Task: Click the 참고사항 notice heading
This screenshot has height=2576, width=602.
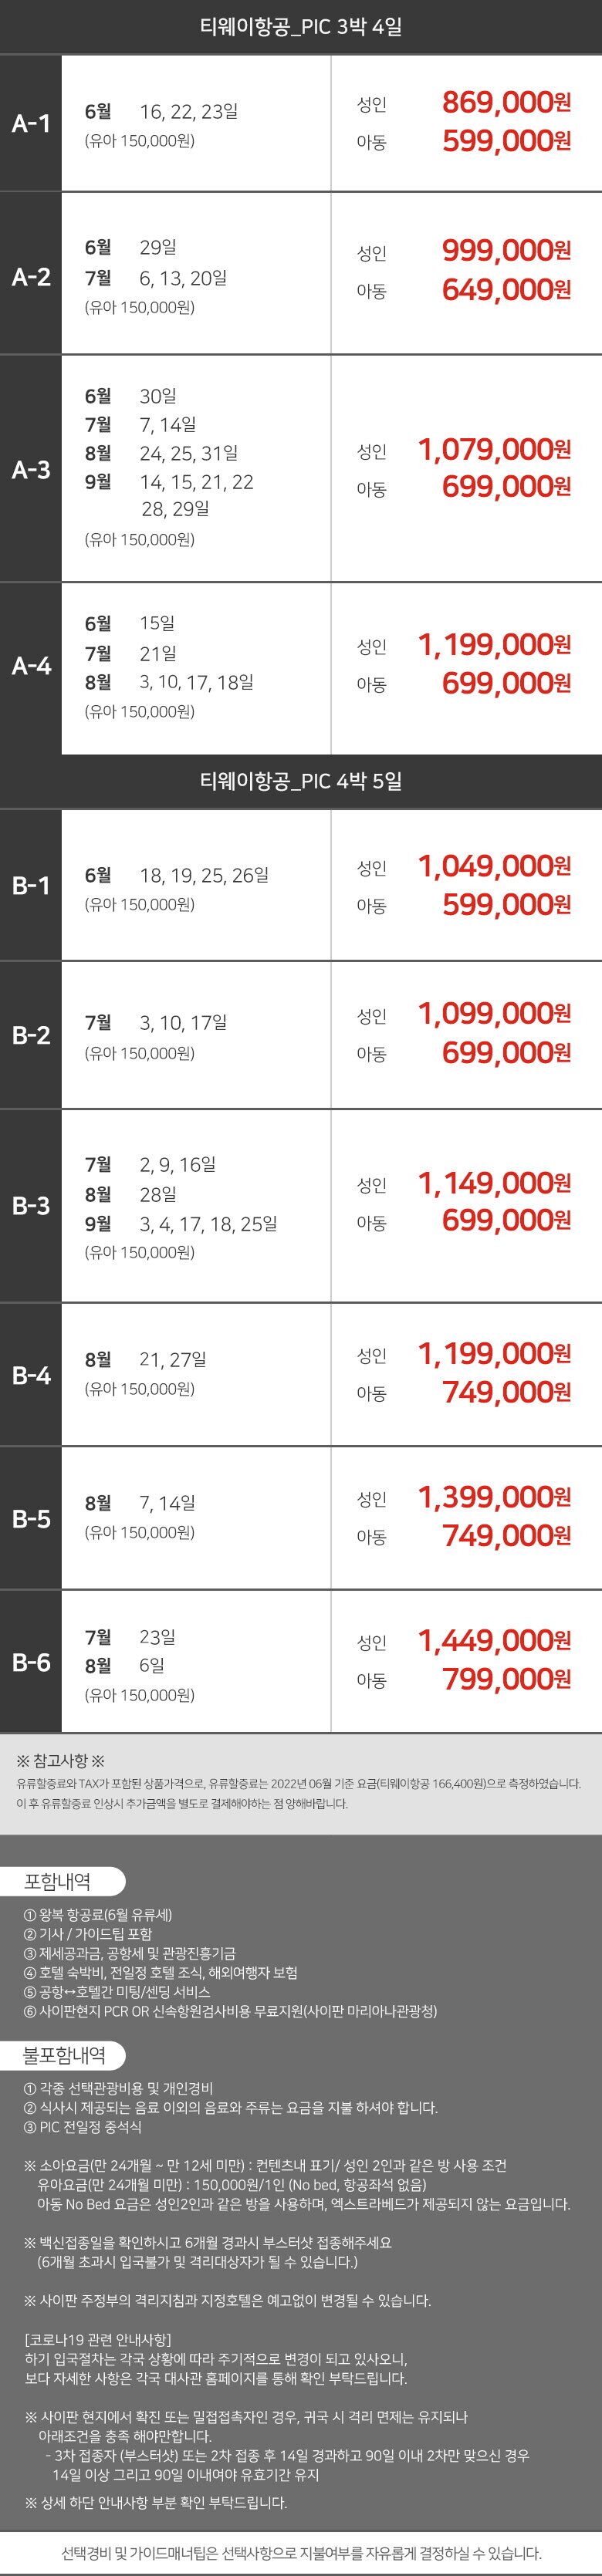Action: point(61,1760)
